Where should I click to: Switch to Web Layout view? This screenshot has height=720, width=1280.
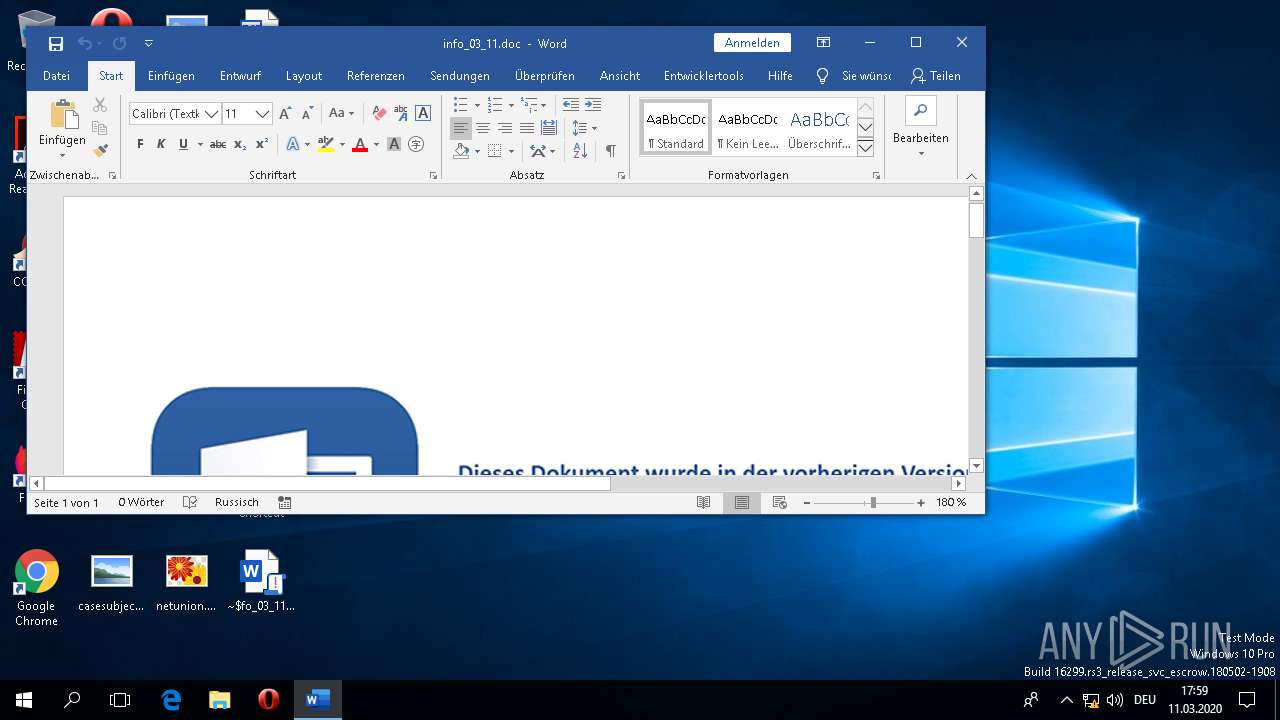(x=779, y=502)
